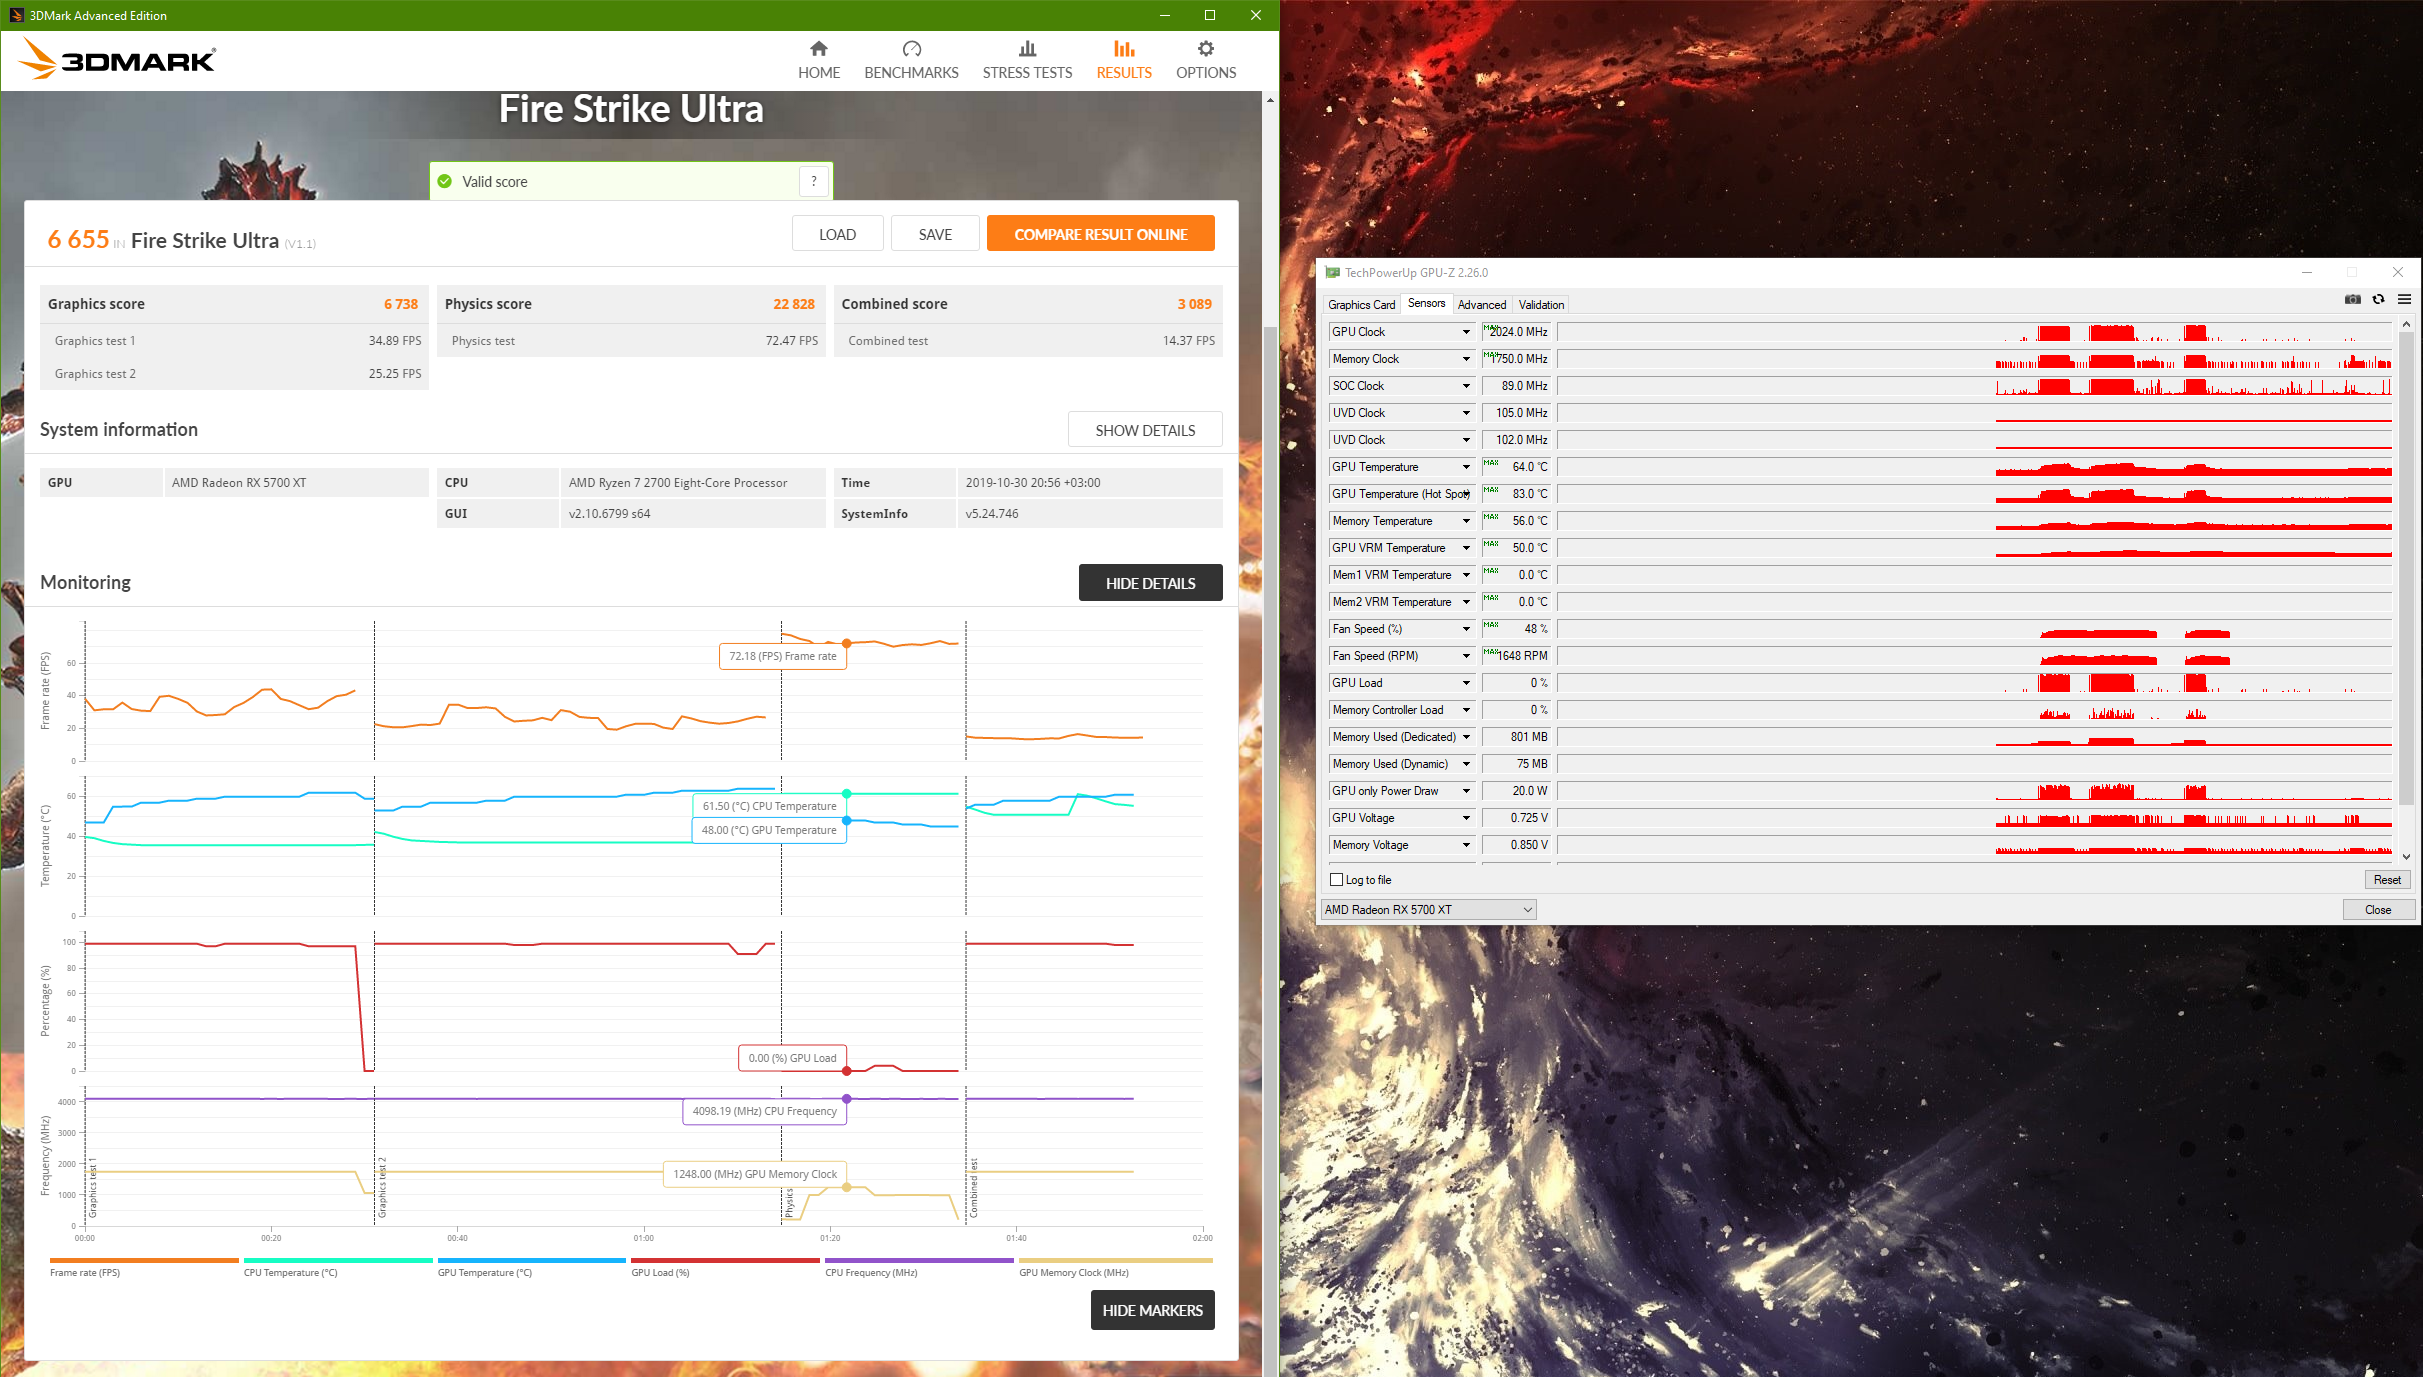Toggle Frame rate (FPS) legend series
2423x1377 pixels.
(x=85, y=1272)
